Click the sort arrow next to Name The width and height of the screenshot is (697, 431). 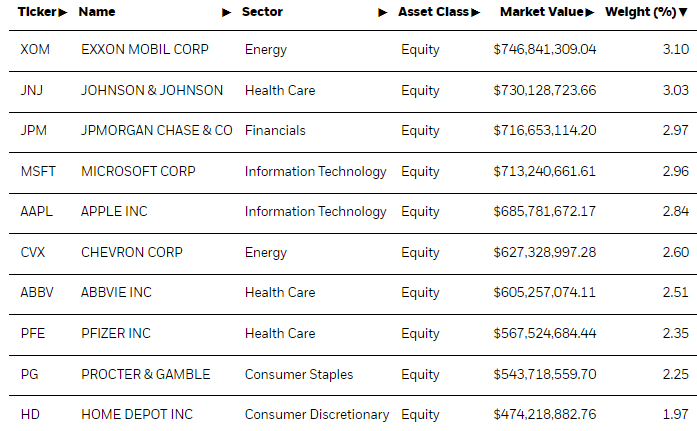point(227,12)
